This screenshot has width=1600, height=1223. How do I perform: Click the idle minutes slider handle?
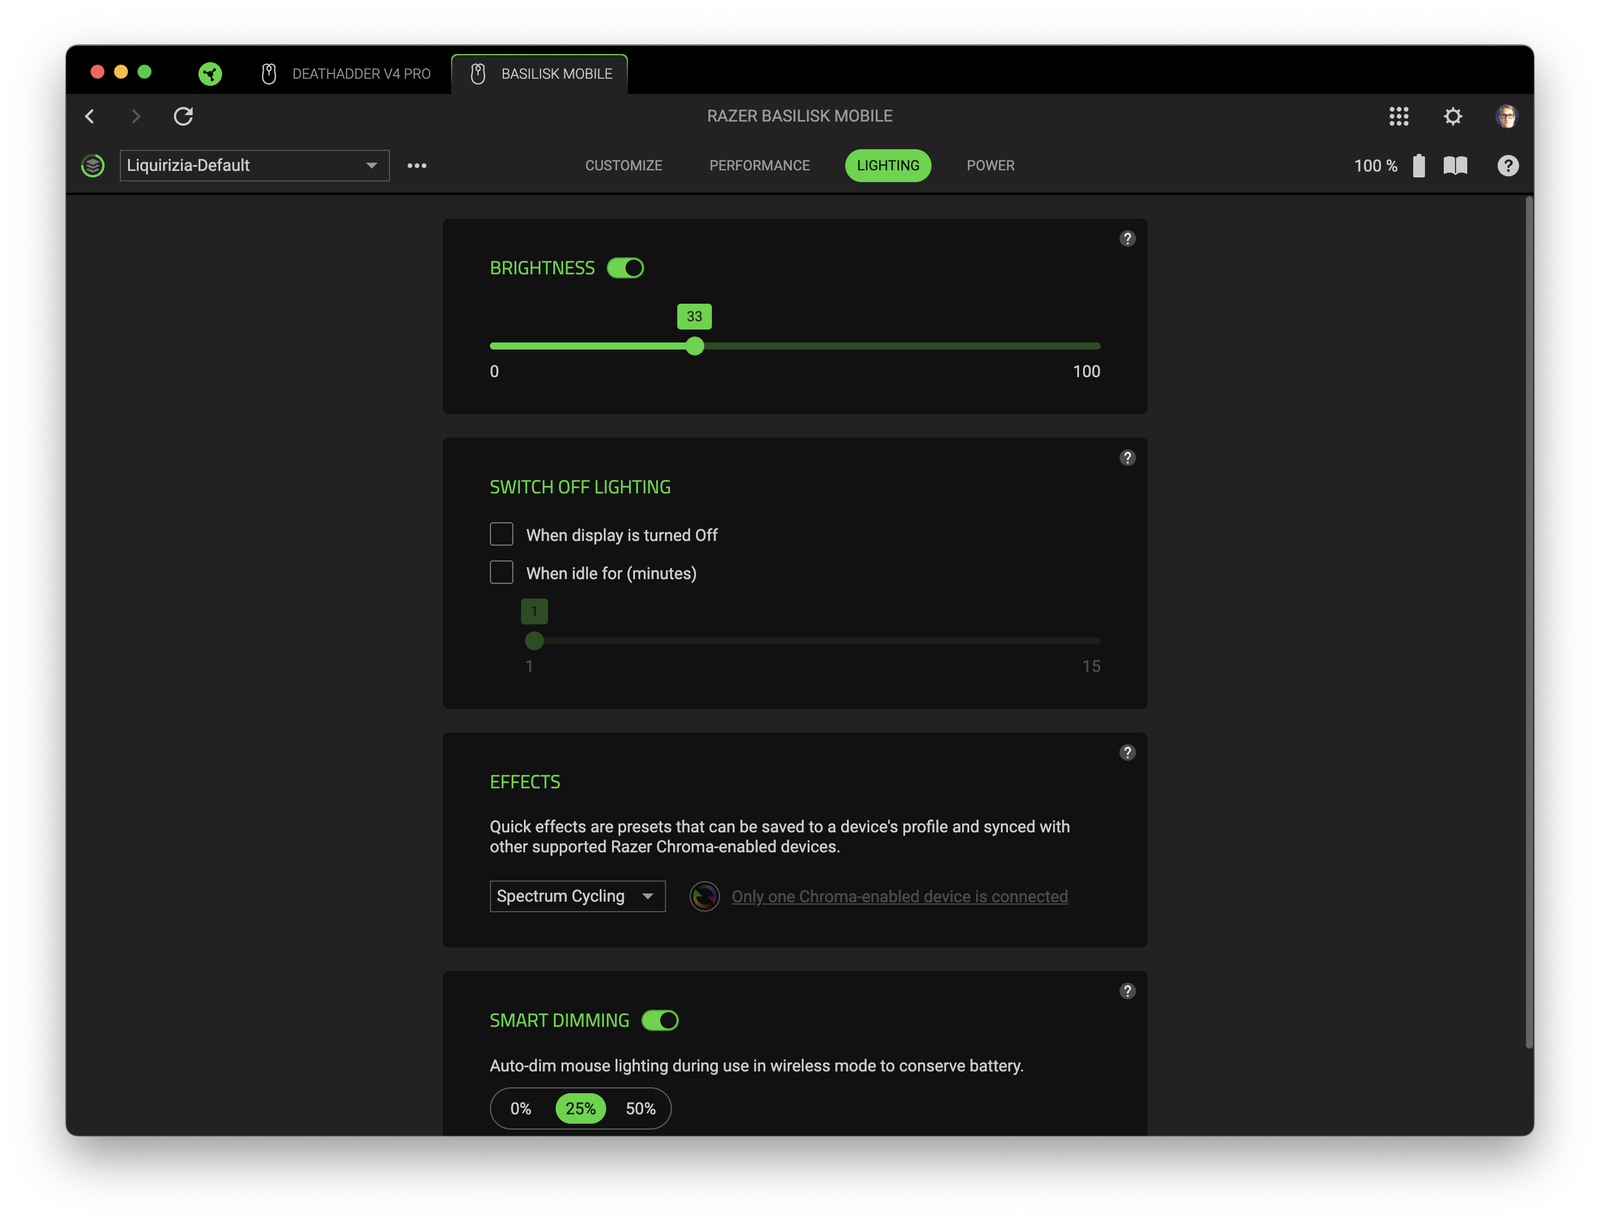[x=535, y=641]
